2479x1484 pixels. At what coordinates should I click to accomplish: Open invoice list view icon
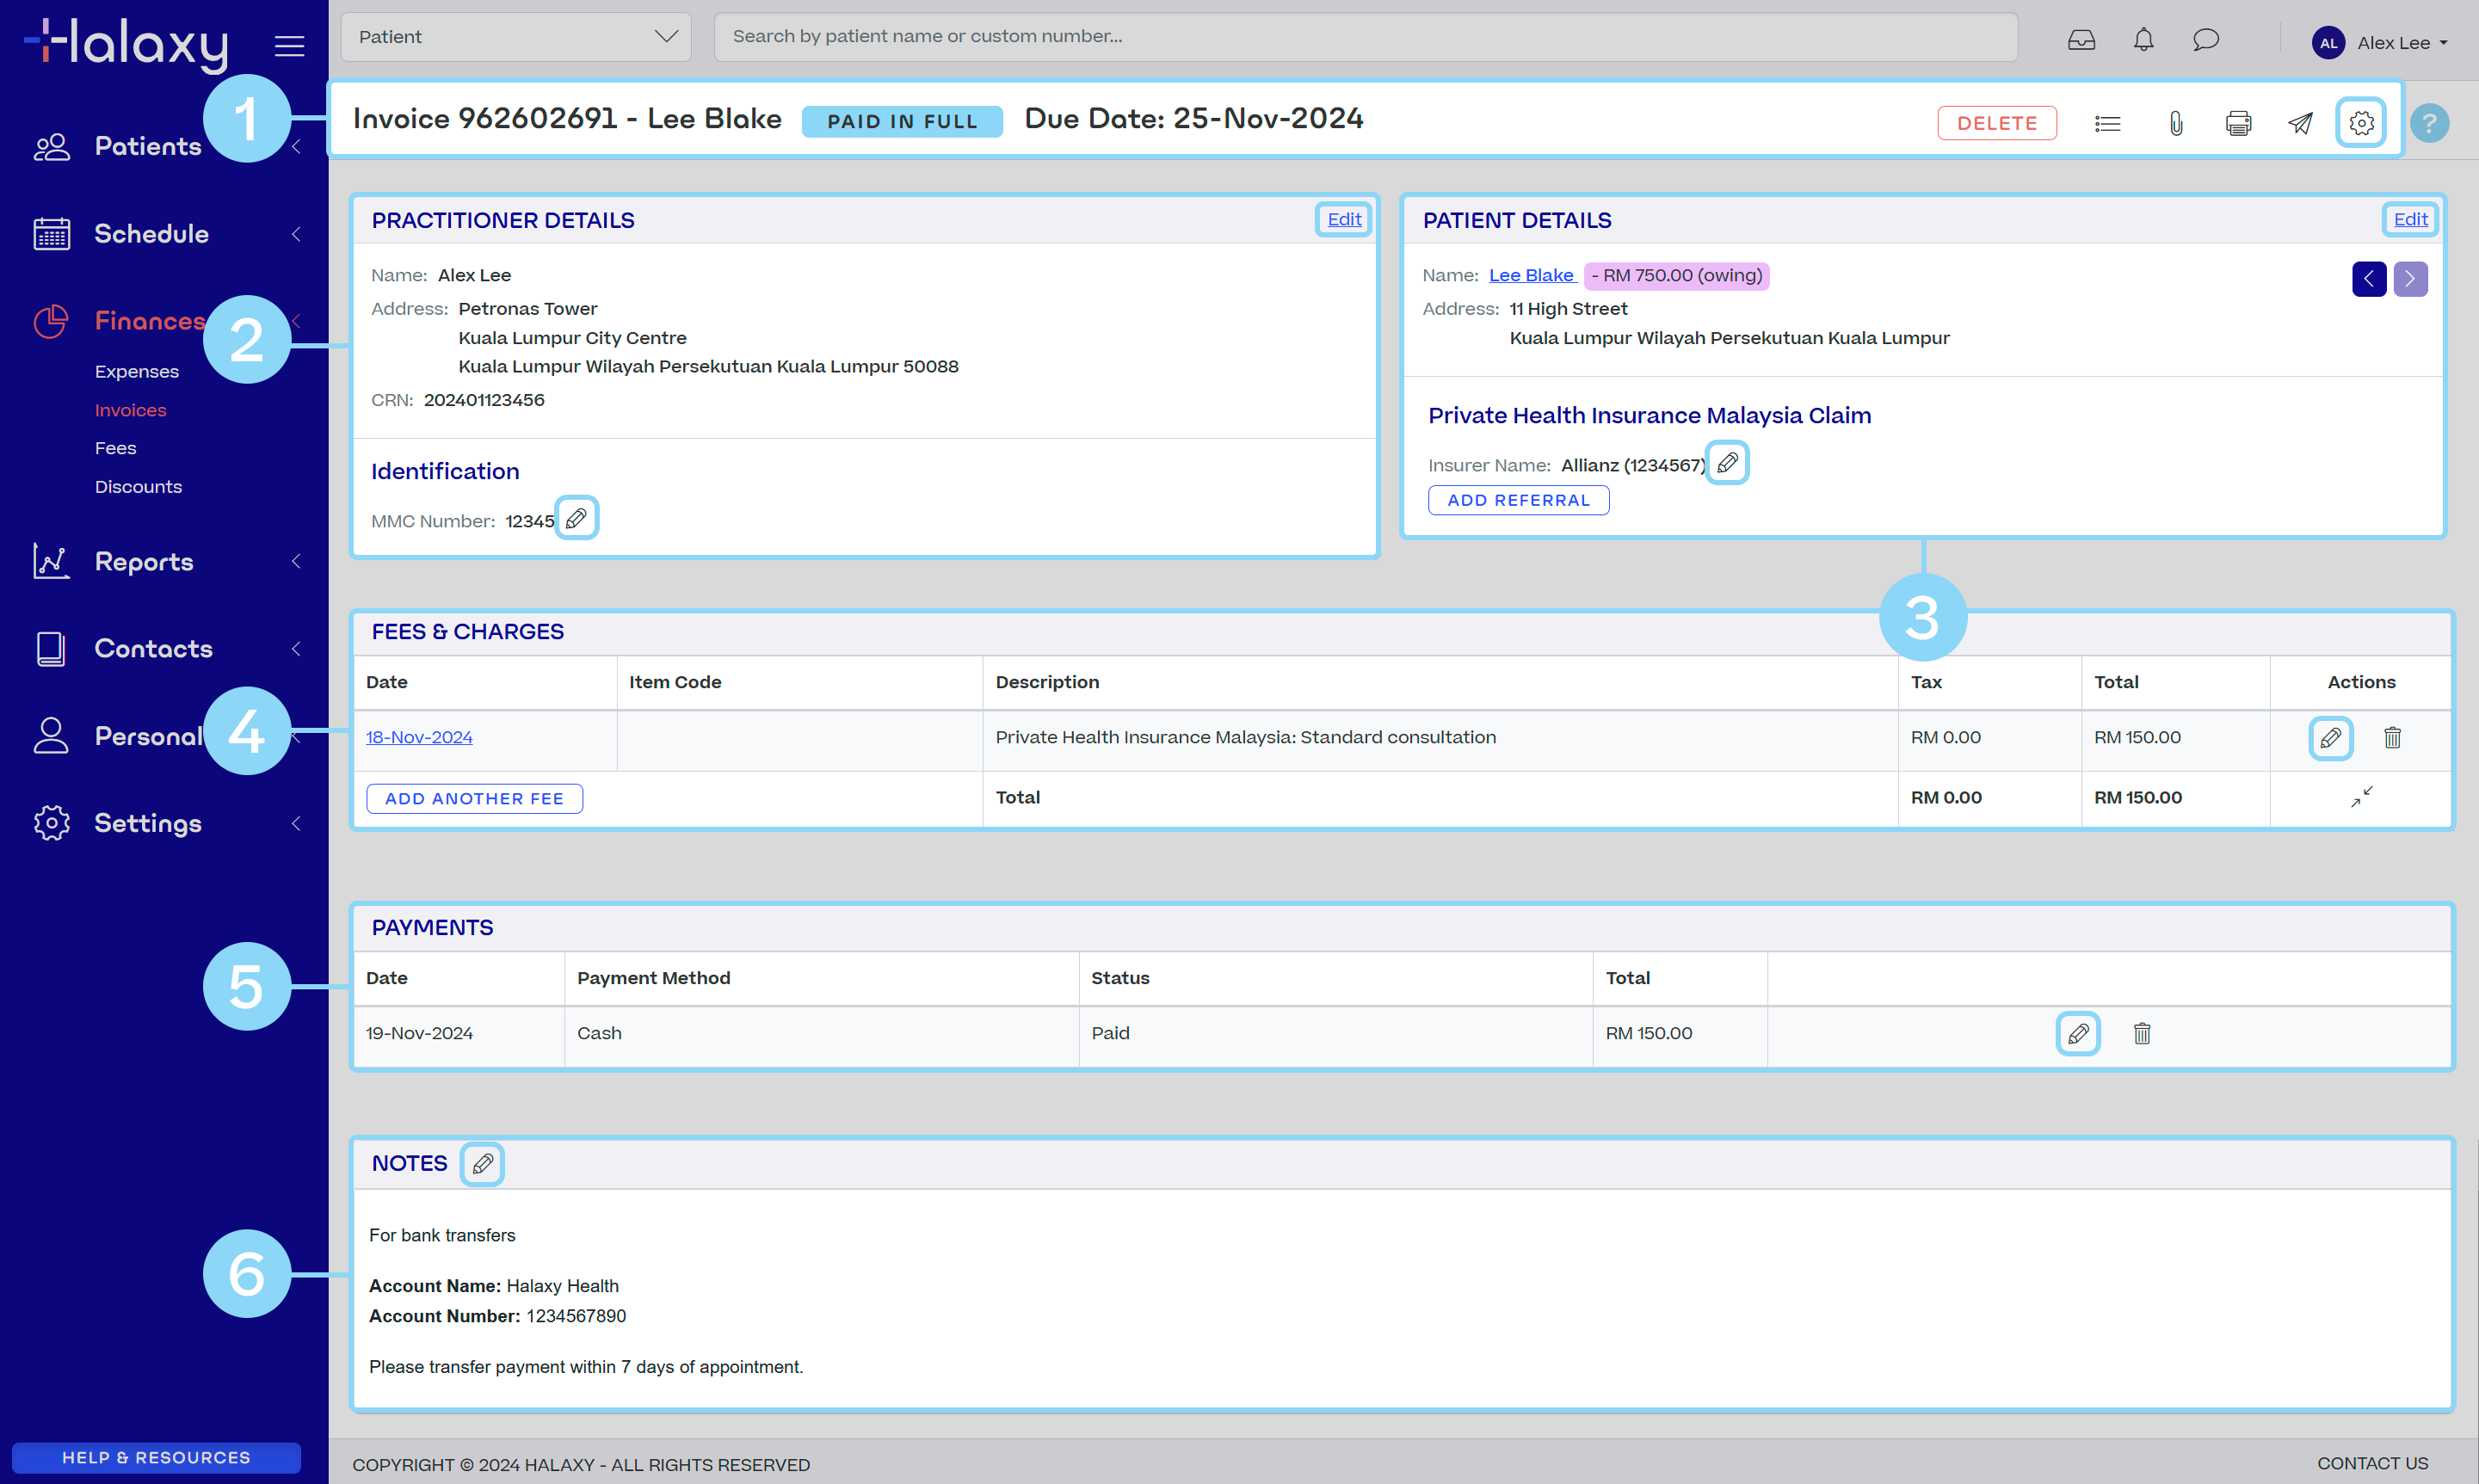click(2107, 123)
